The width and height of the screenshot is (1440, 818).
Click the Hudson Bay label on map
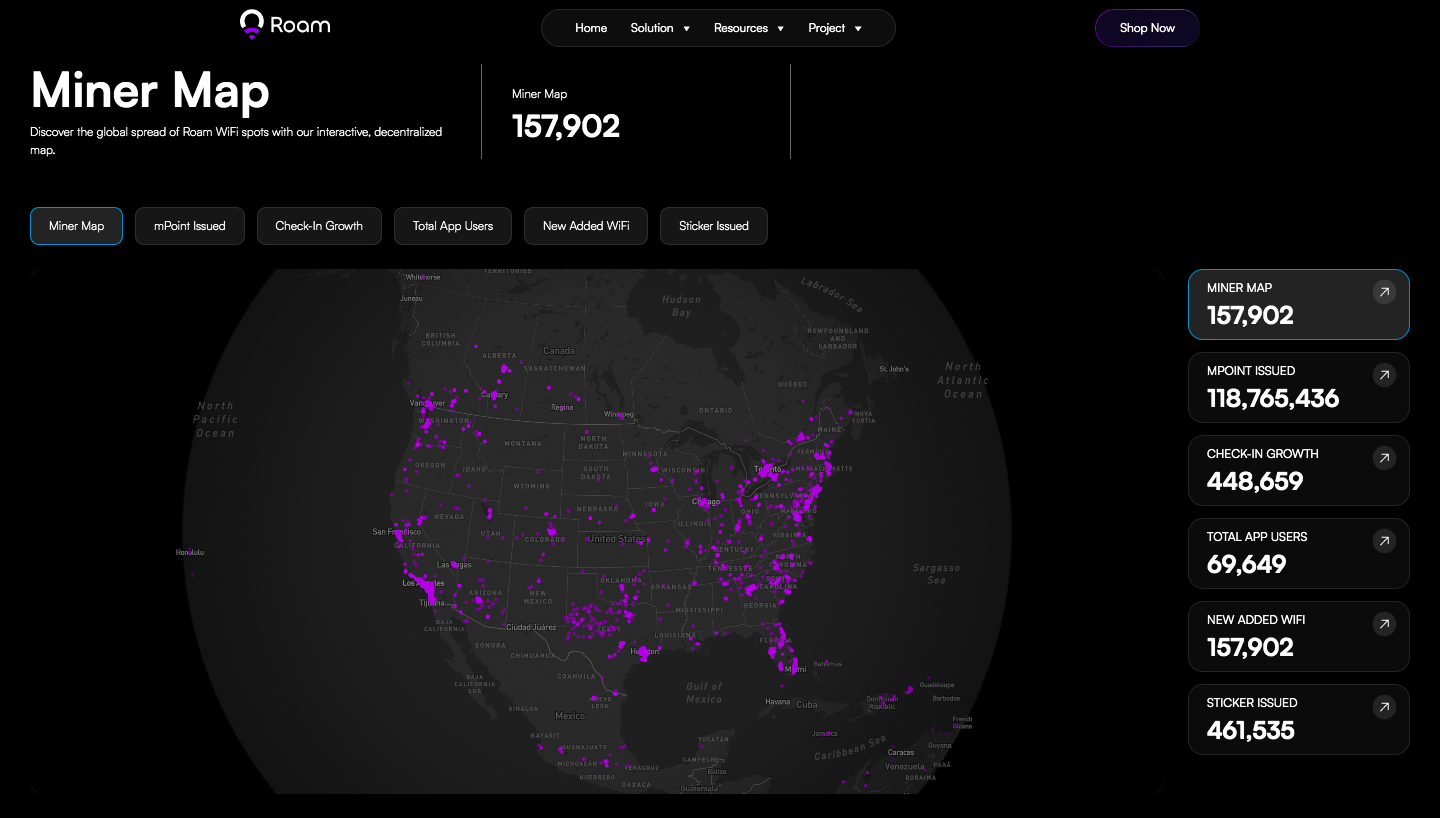(x=681, y=306)
